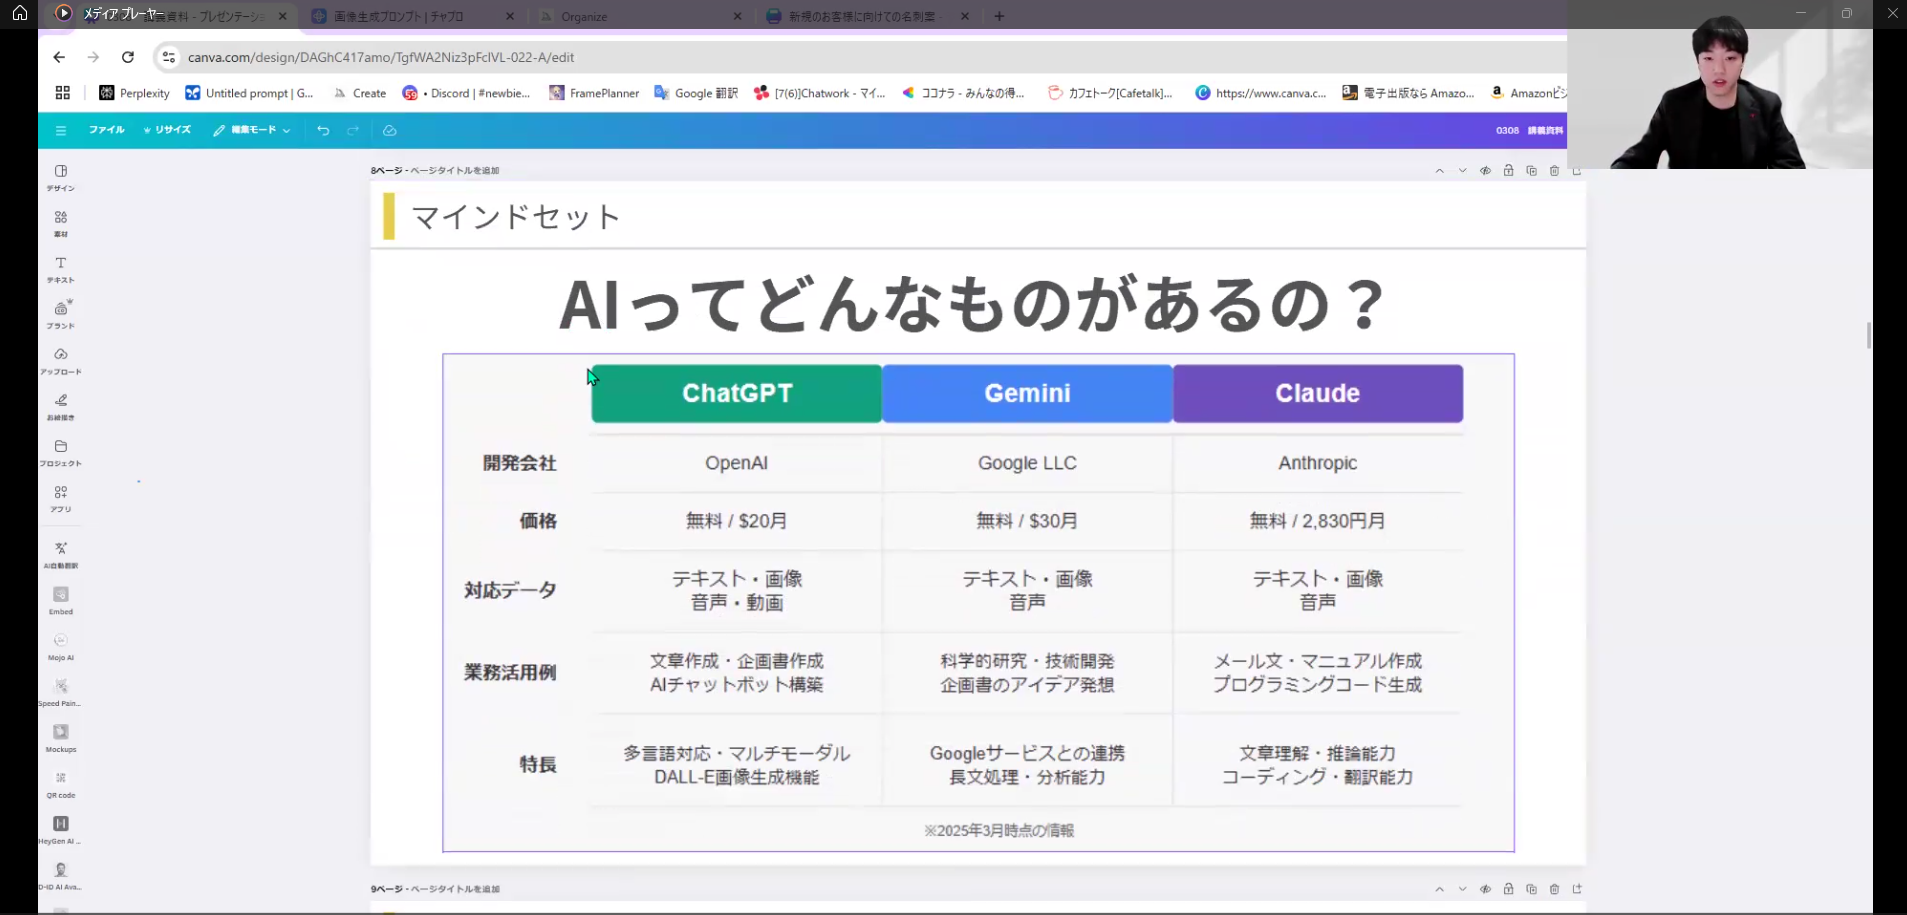Move page 9 down with the chevron
1907x915 pixels.
[x=1462, y=889]
